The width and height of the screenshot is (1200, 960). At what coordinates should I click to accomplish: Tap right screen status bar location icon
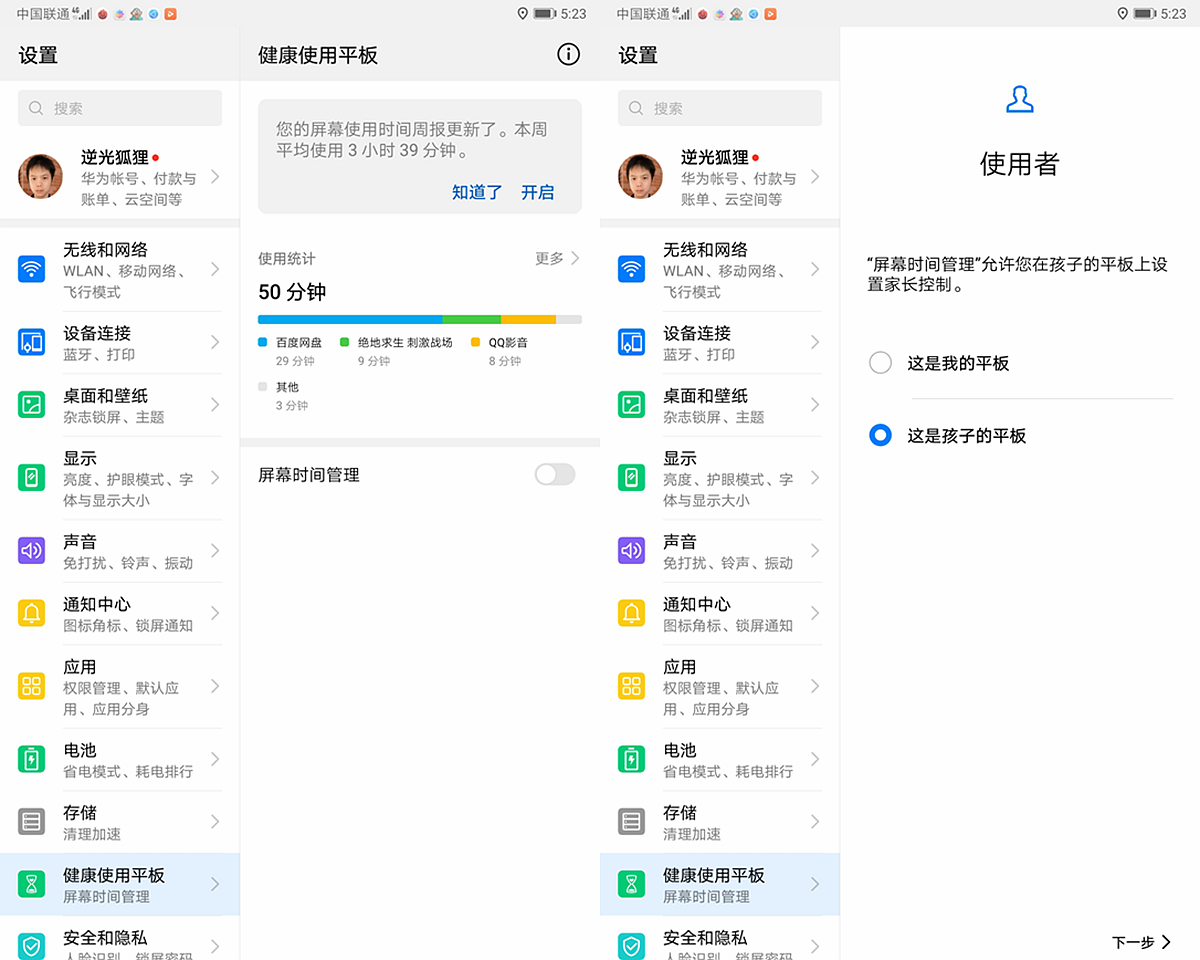(x=1122, y=14)
